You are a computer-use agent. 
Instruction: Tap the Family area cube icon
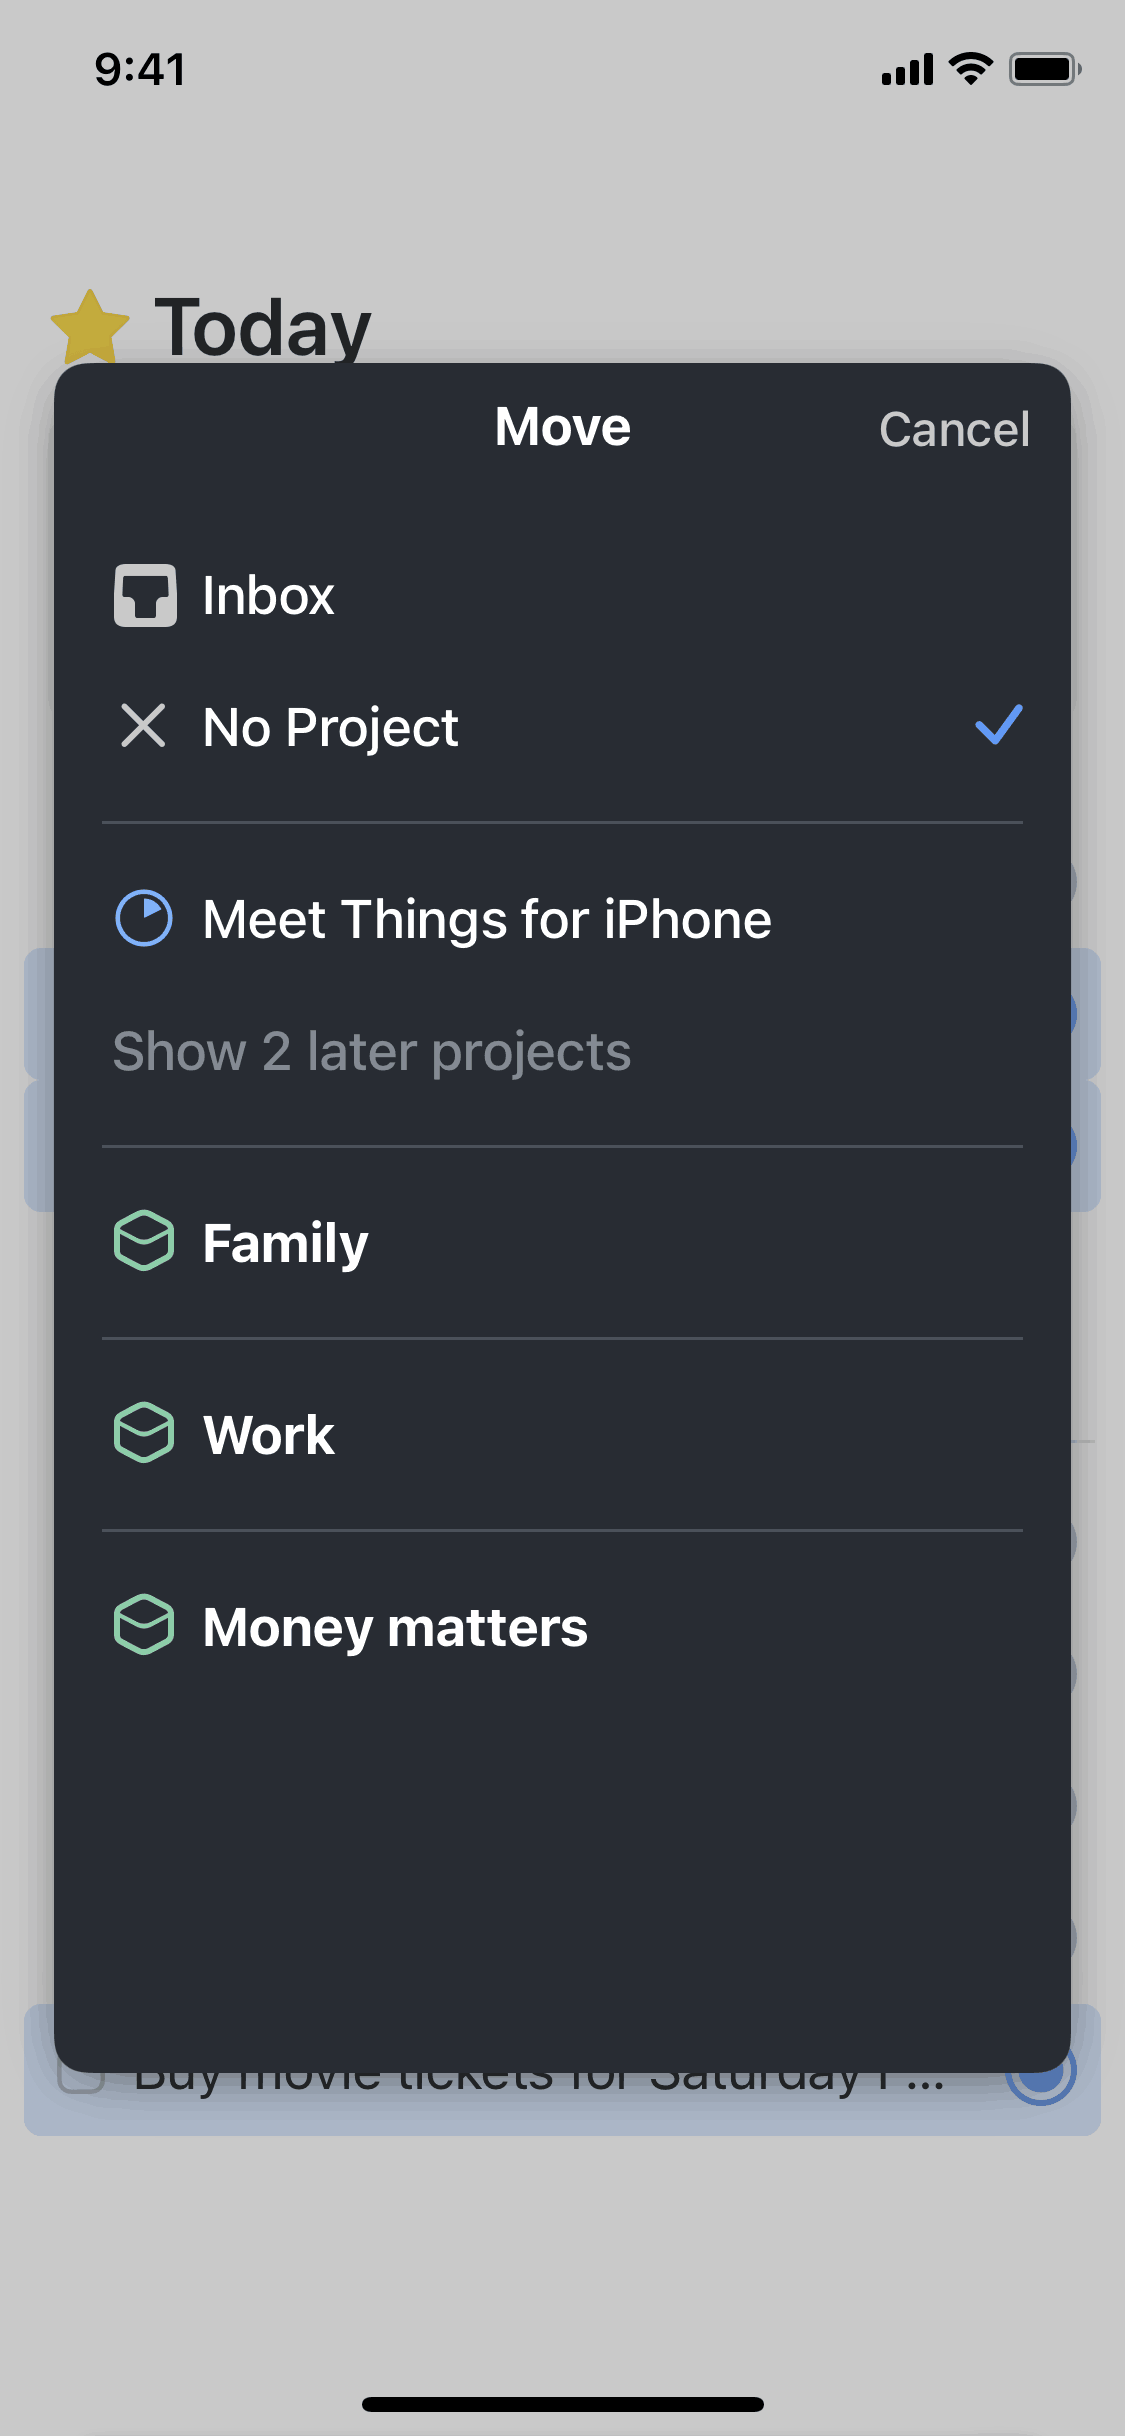(x=144, y=1241)
